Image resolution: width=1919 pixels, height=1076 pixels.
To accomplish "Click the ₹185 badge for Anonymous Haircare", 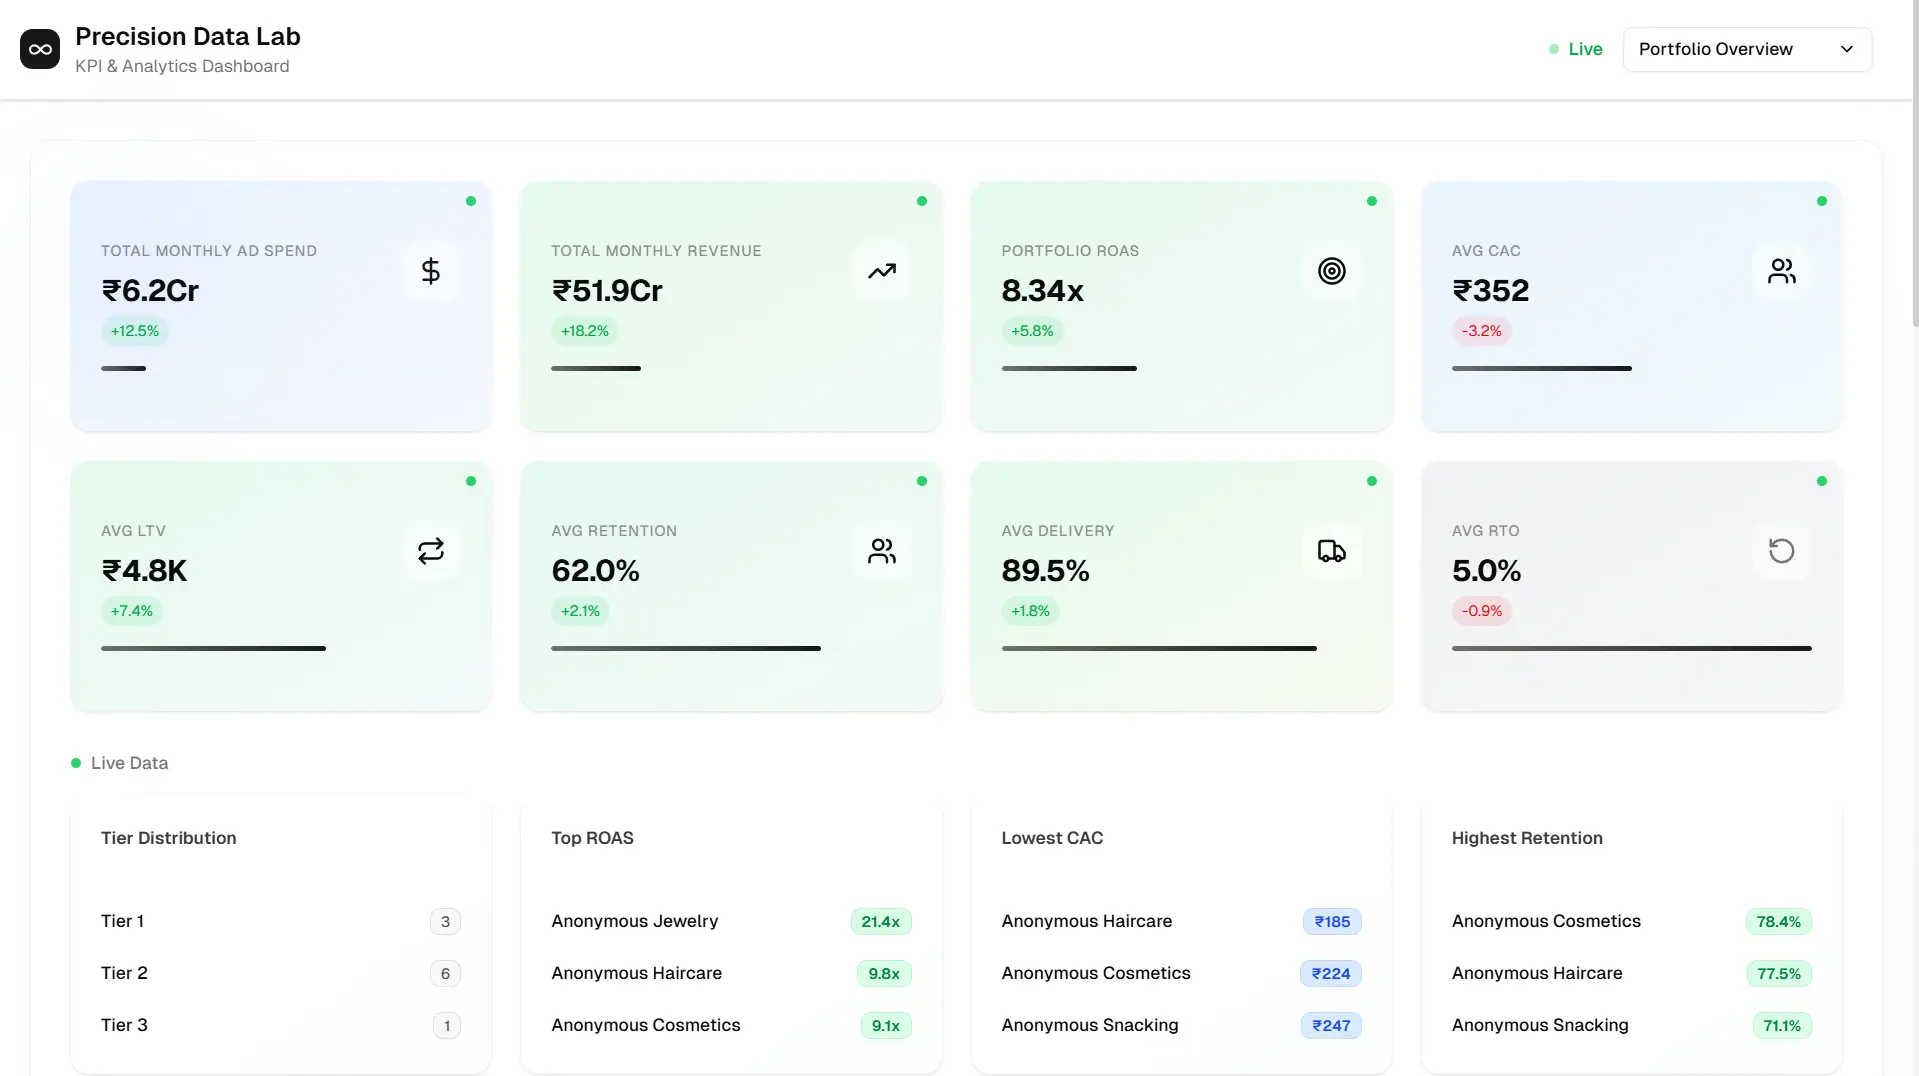I will [x=1330, y=921].
